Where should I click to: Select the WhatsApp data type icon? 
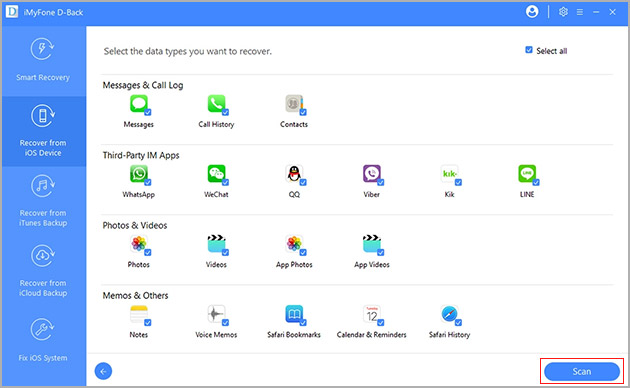[x=139, y=174]
